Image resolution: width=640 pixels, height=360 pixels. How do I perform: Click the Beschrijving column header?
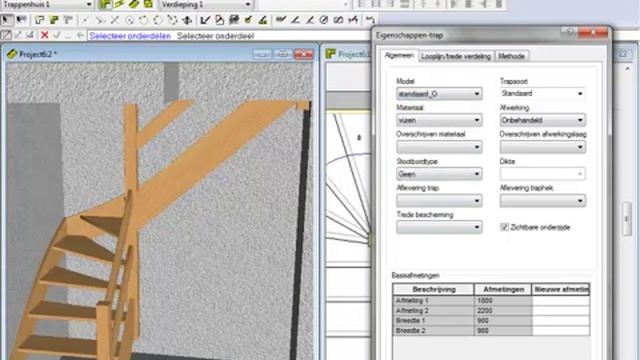(x=433, y=289)
